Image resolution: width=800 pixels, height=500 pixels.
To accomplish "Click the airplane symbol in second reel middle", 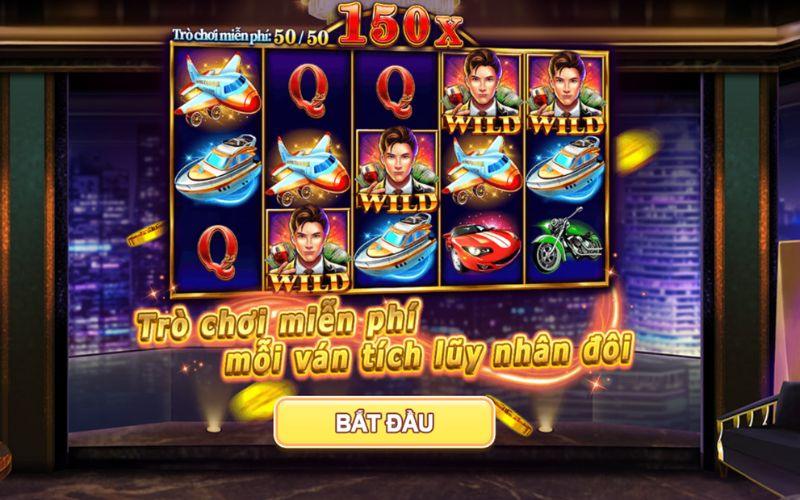I will [x=308, y=167].
